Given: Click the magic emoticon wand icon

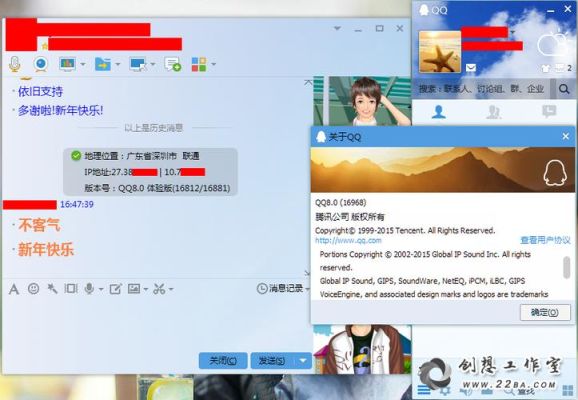Looking at the screenshot, I should (52, 289).
